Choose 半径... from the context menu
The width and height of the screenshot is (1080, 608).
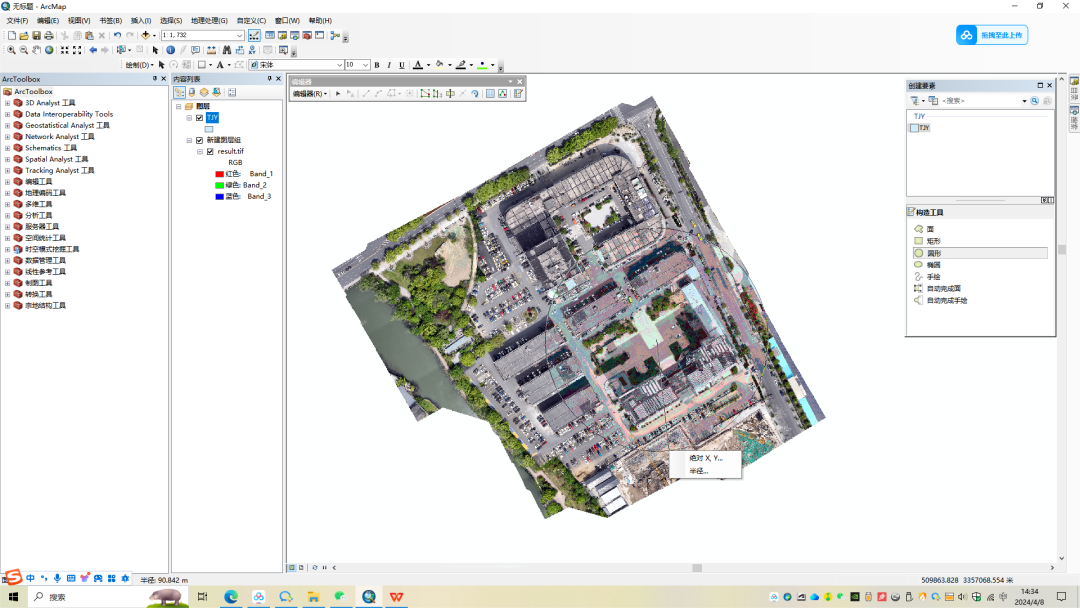699,471
